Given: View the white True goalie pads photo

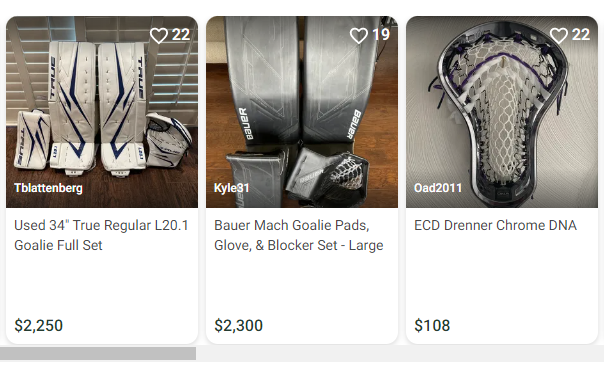Looking at the screenshot, I should pos(102,112).
